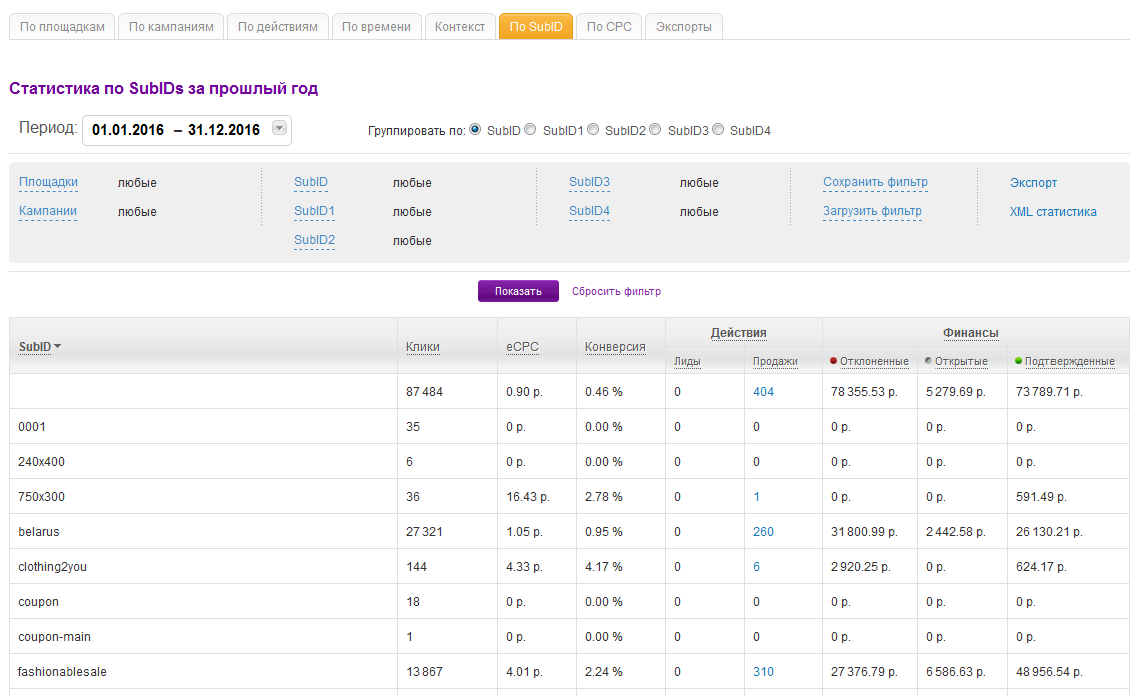Image resolution: width=1139 pixels, height=696 pixels.
Task: Click the Показать button
Action: pyautogui.click(x=518, y=291)
